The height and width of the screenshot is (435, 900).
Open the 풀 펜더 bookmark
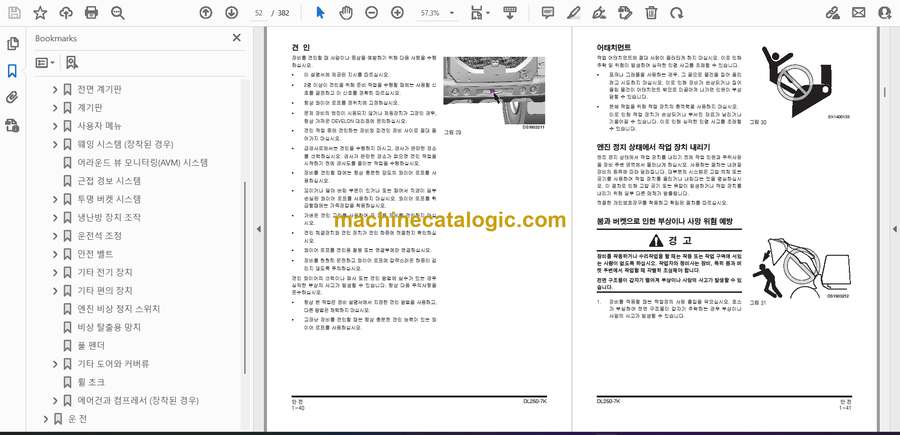click(91, 345)
